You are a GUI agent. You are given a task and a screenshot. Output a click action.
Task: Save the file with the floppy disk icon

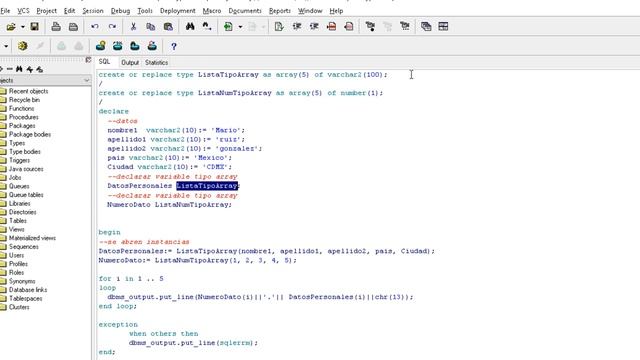click(35, 27)
